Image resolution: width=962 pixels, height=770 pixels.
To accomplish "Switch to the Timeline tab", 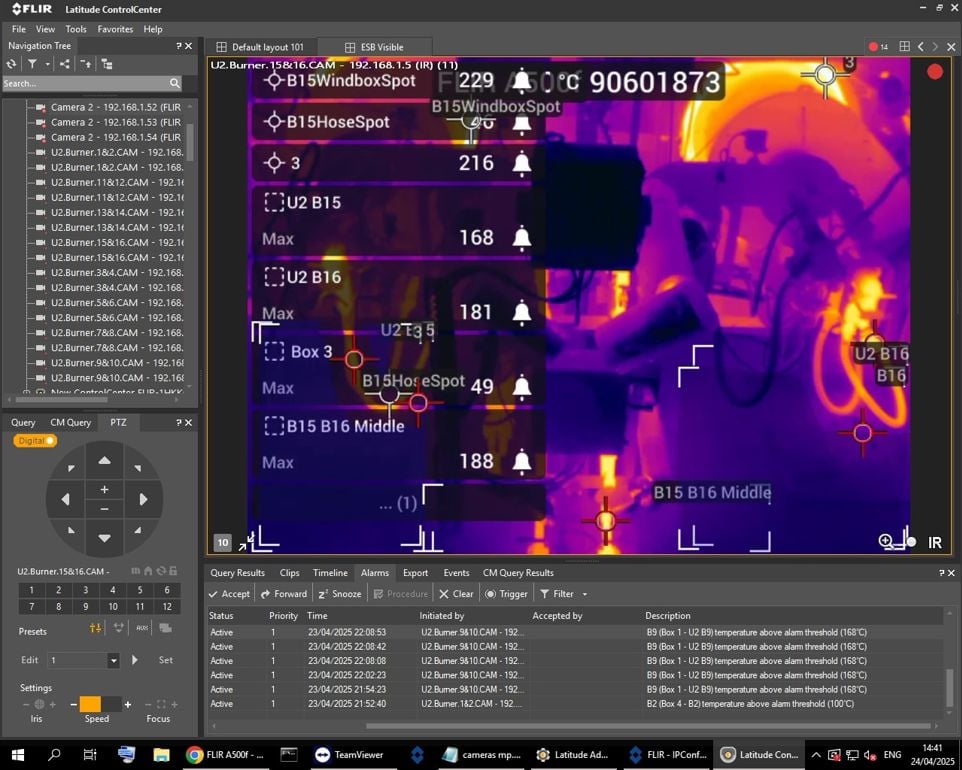I will click(330, 573).
